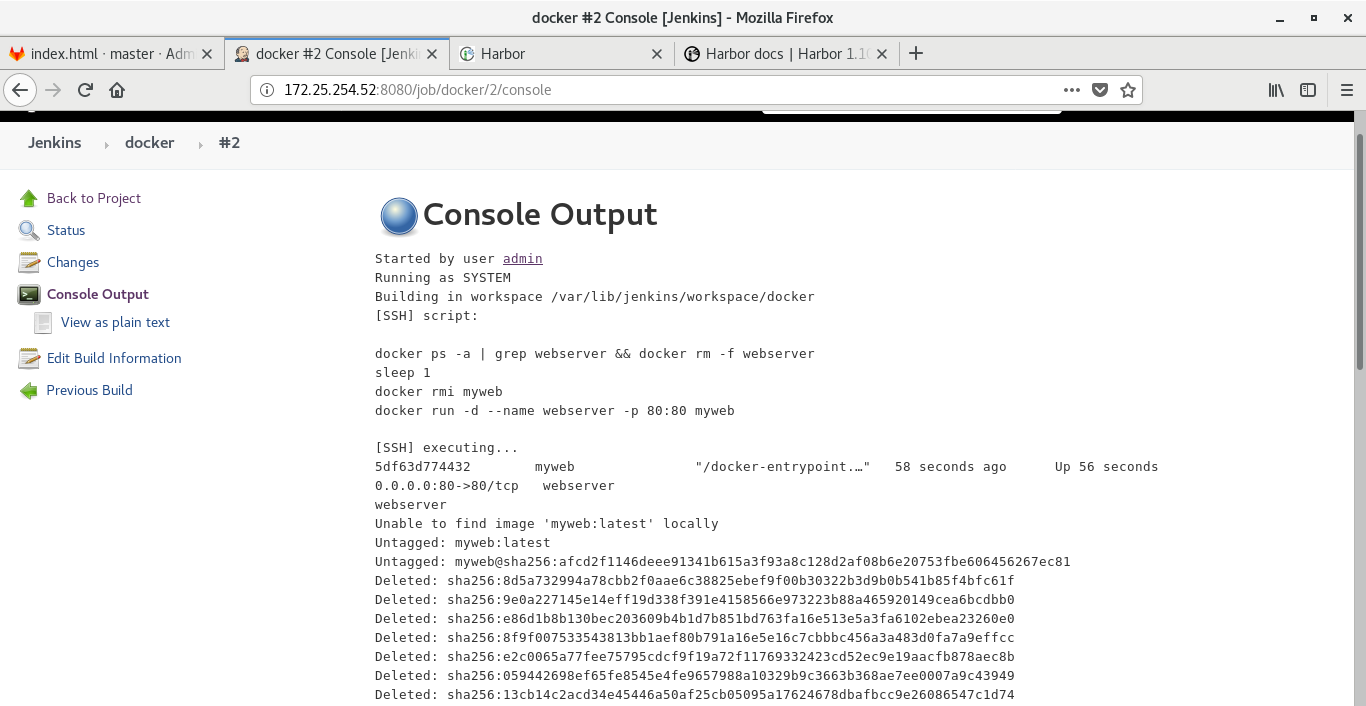The width and height of the screenshot is (1366, 706).
Task: Click the browser forward arrow
Action: [53, 90]
